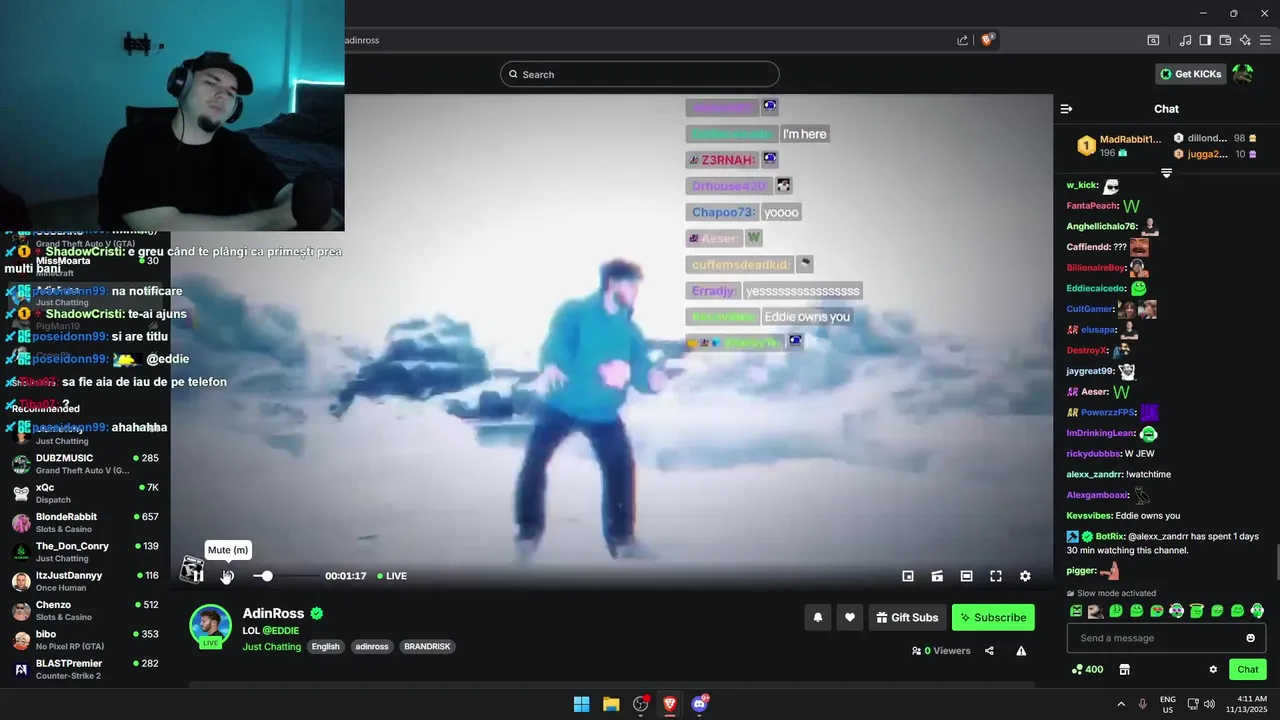Click the taskbar microphone icon
1280x720 pixels.
point(1142,704)
